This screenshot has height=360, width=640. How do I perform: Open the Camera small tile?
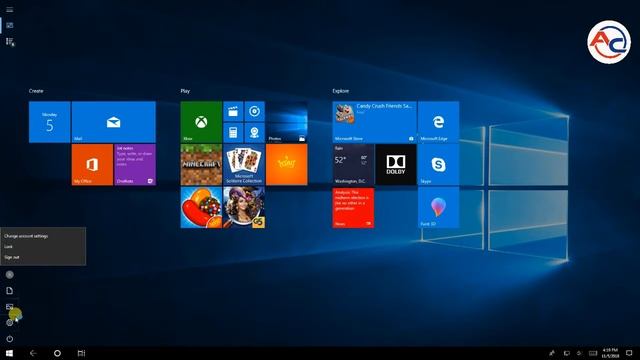[254, 133]
